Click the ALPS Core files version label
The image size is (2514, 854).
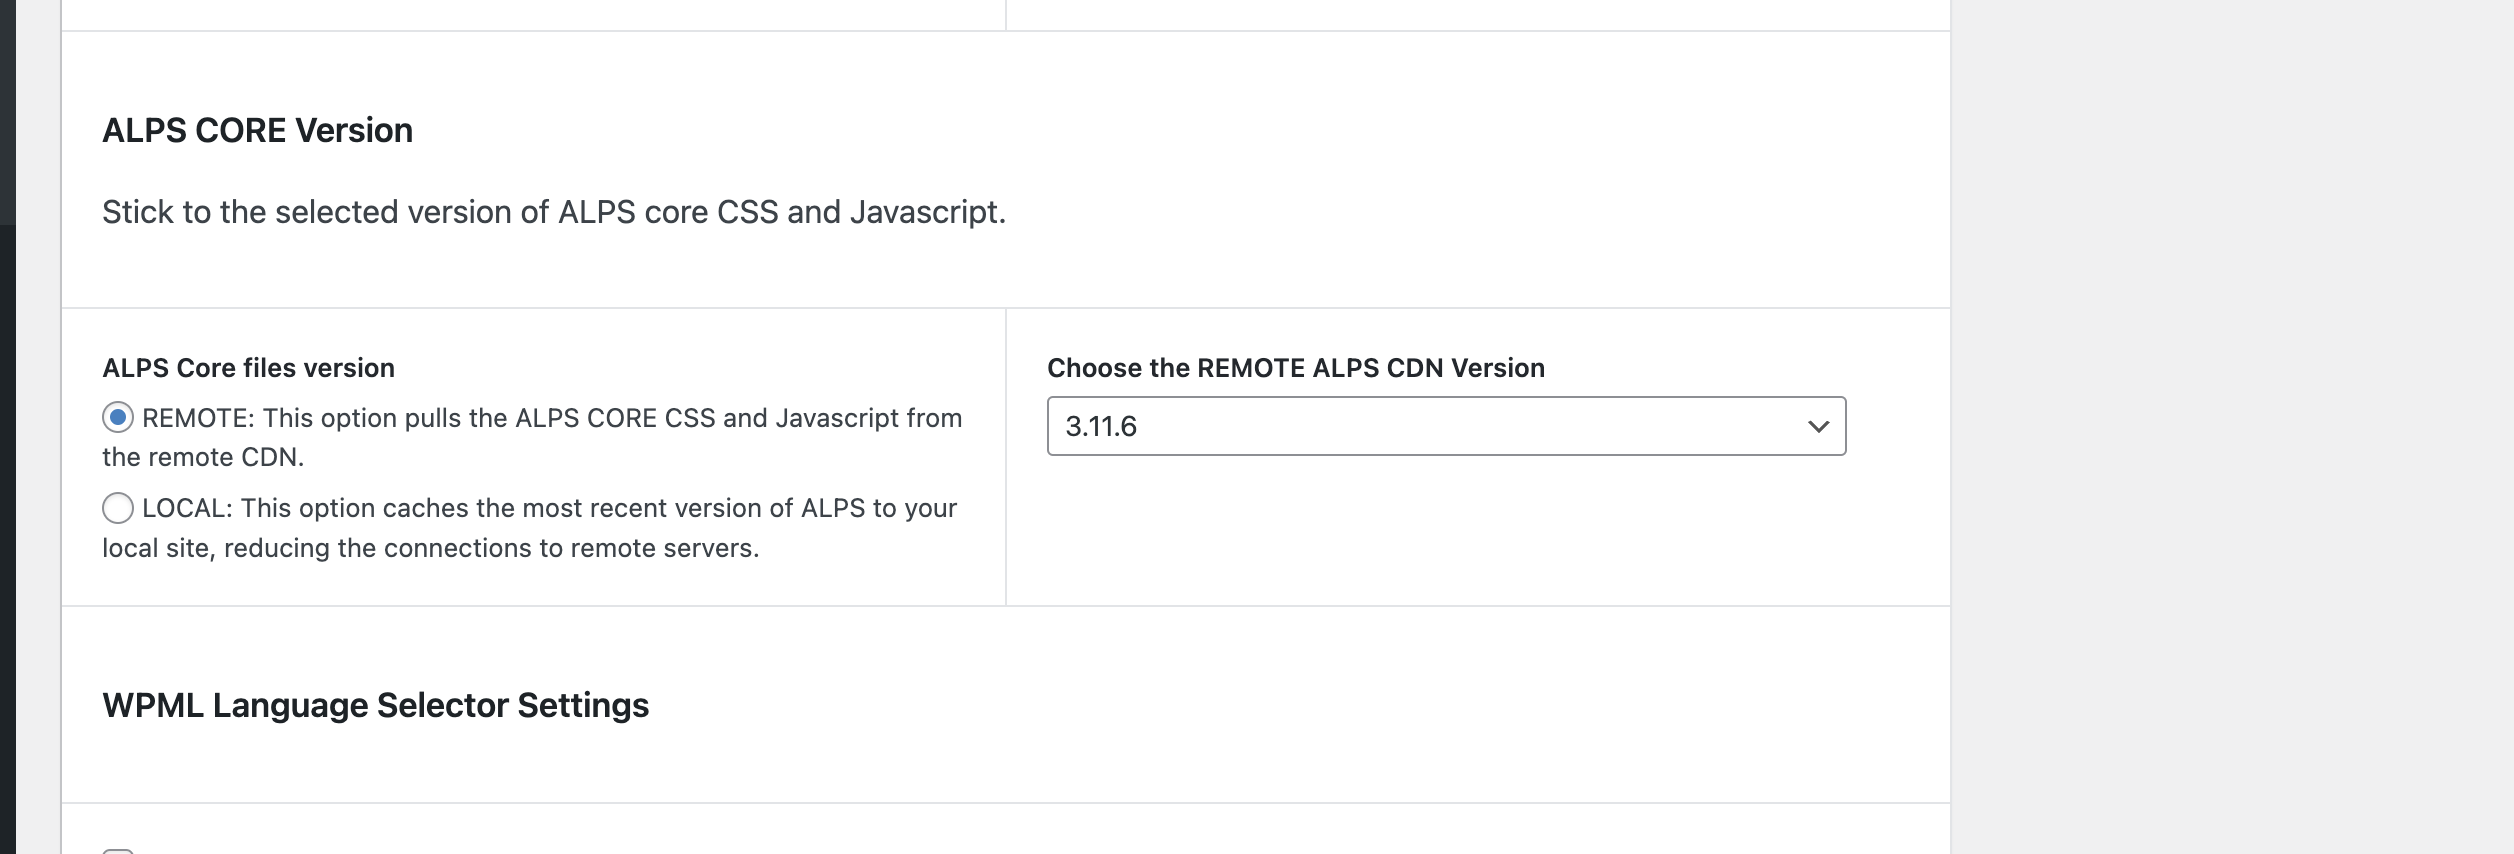point(247,367)
